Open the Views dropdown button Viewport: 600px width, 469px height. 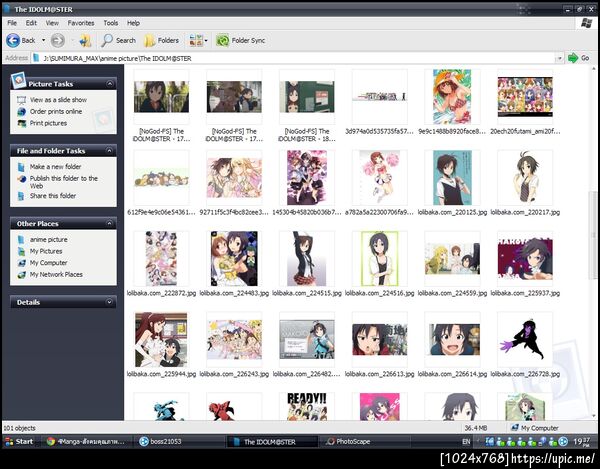point(198,40)
